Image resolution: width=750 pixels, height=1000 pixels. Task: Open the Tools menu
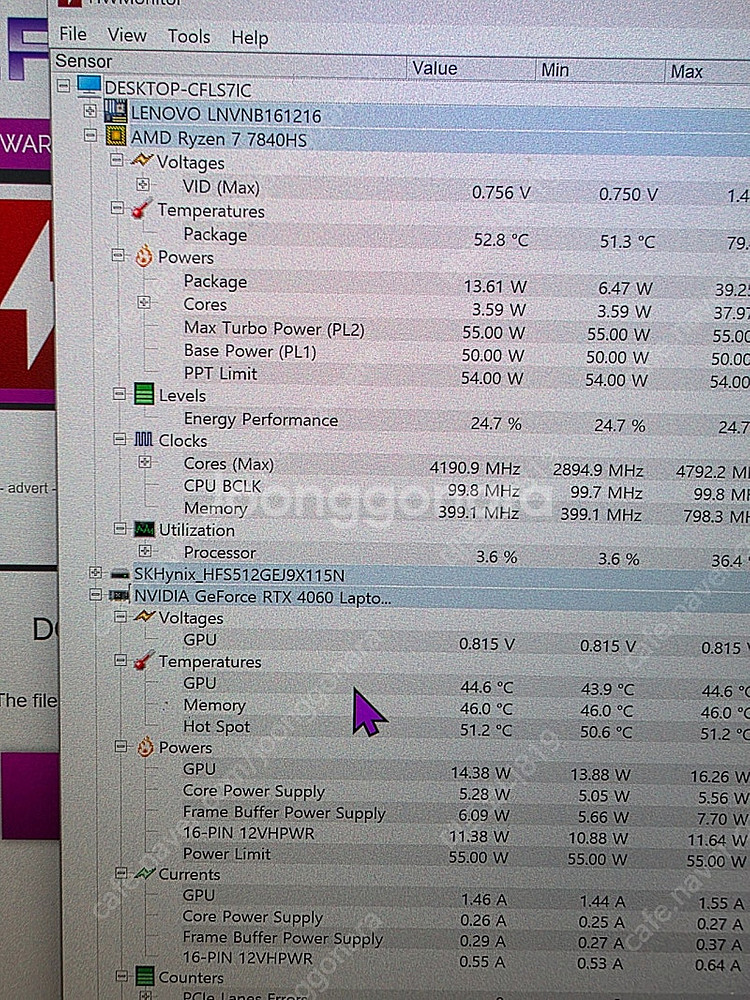[x=189, y=36]
